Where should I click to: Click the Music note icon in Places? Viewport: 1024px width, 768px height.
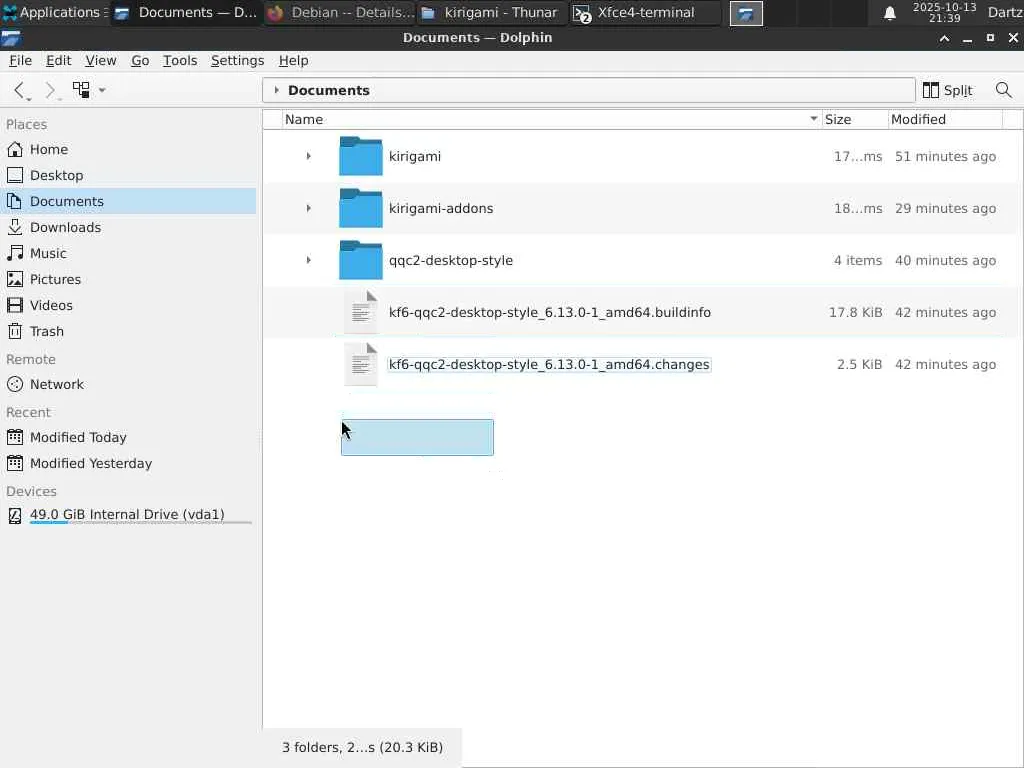[15, 253]
